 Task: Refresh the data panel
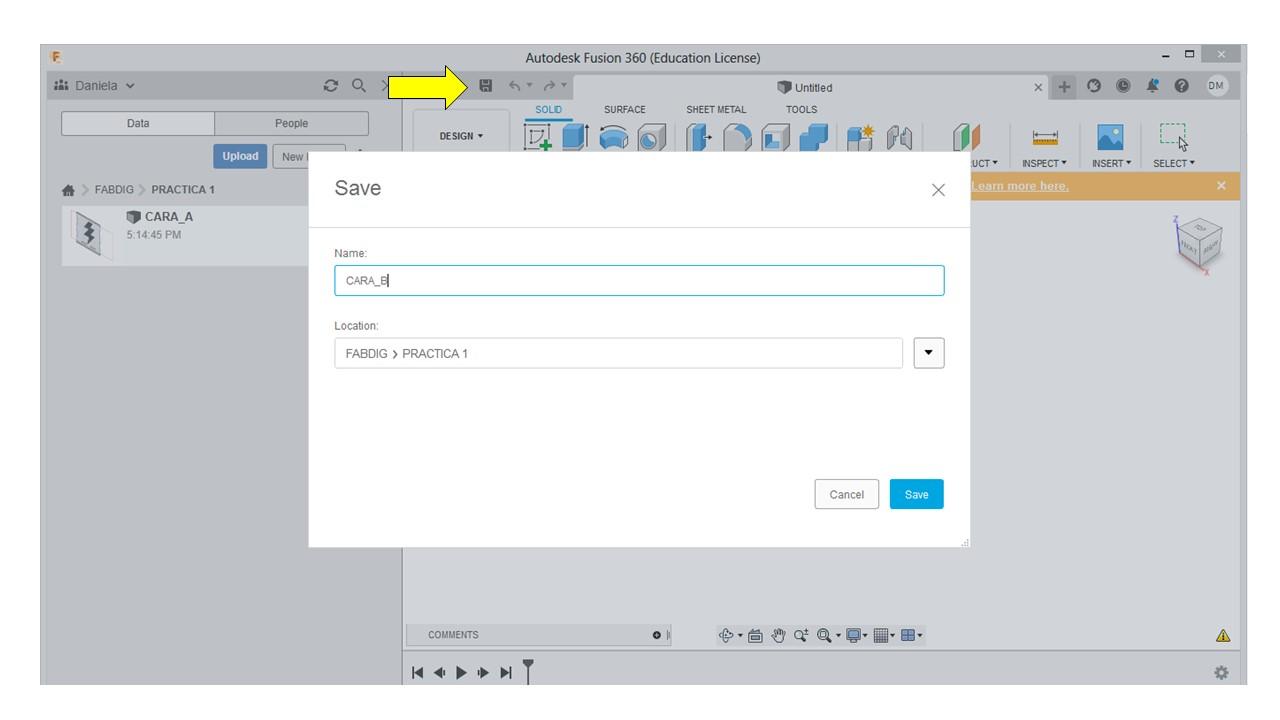pos(331,88)
